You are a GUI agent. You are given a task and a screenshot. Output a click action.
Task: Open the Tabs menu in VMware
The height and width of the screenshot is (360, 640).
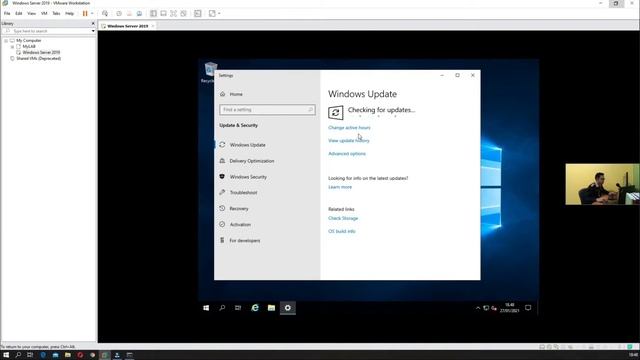click(x=56, y=13)
